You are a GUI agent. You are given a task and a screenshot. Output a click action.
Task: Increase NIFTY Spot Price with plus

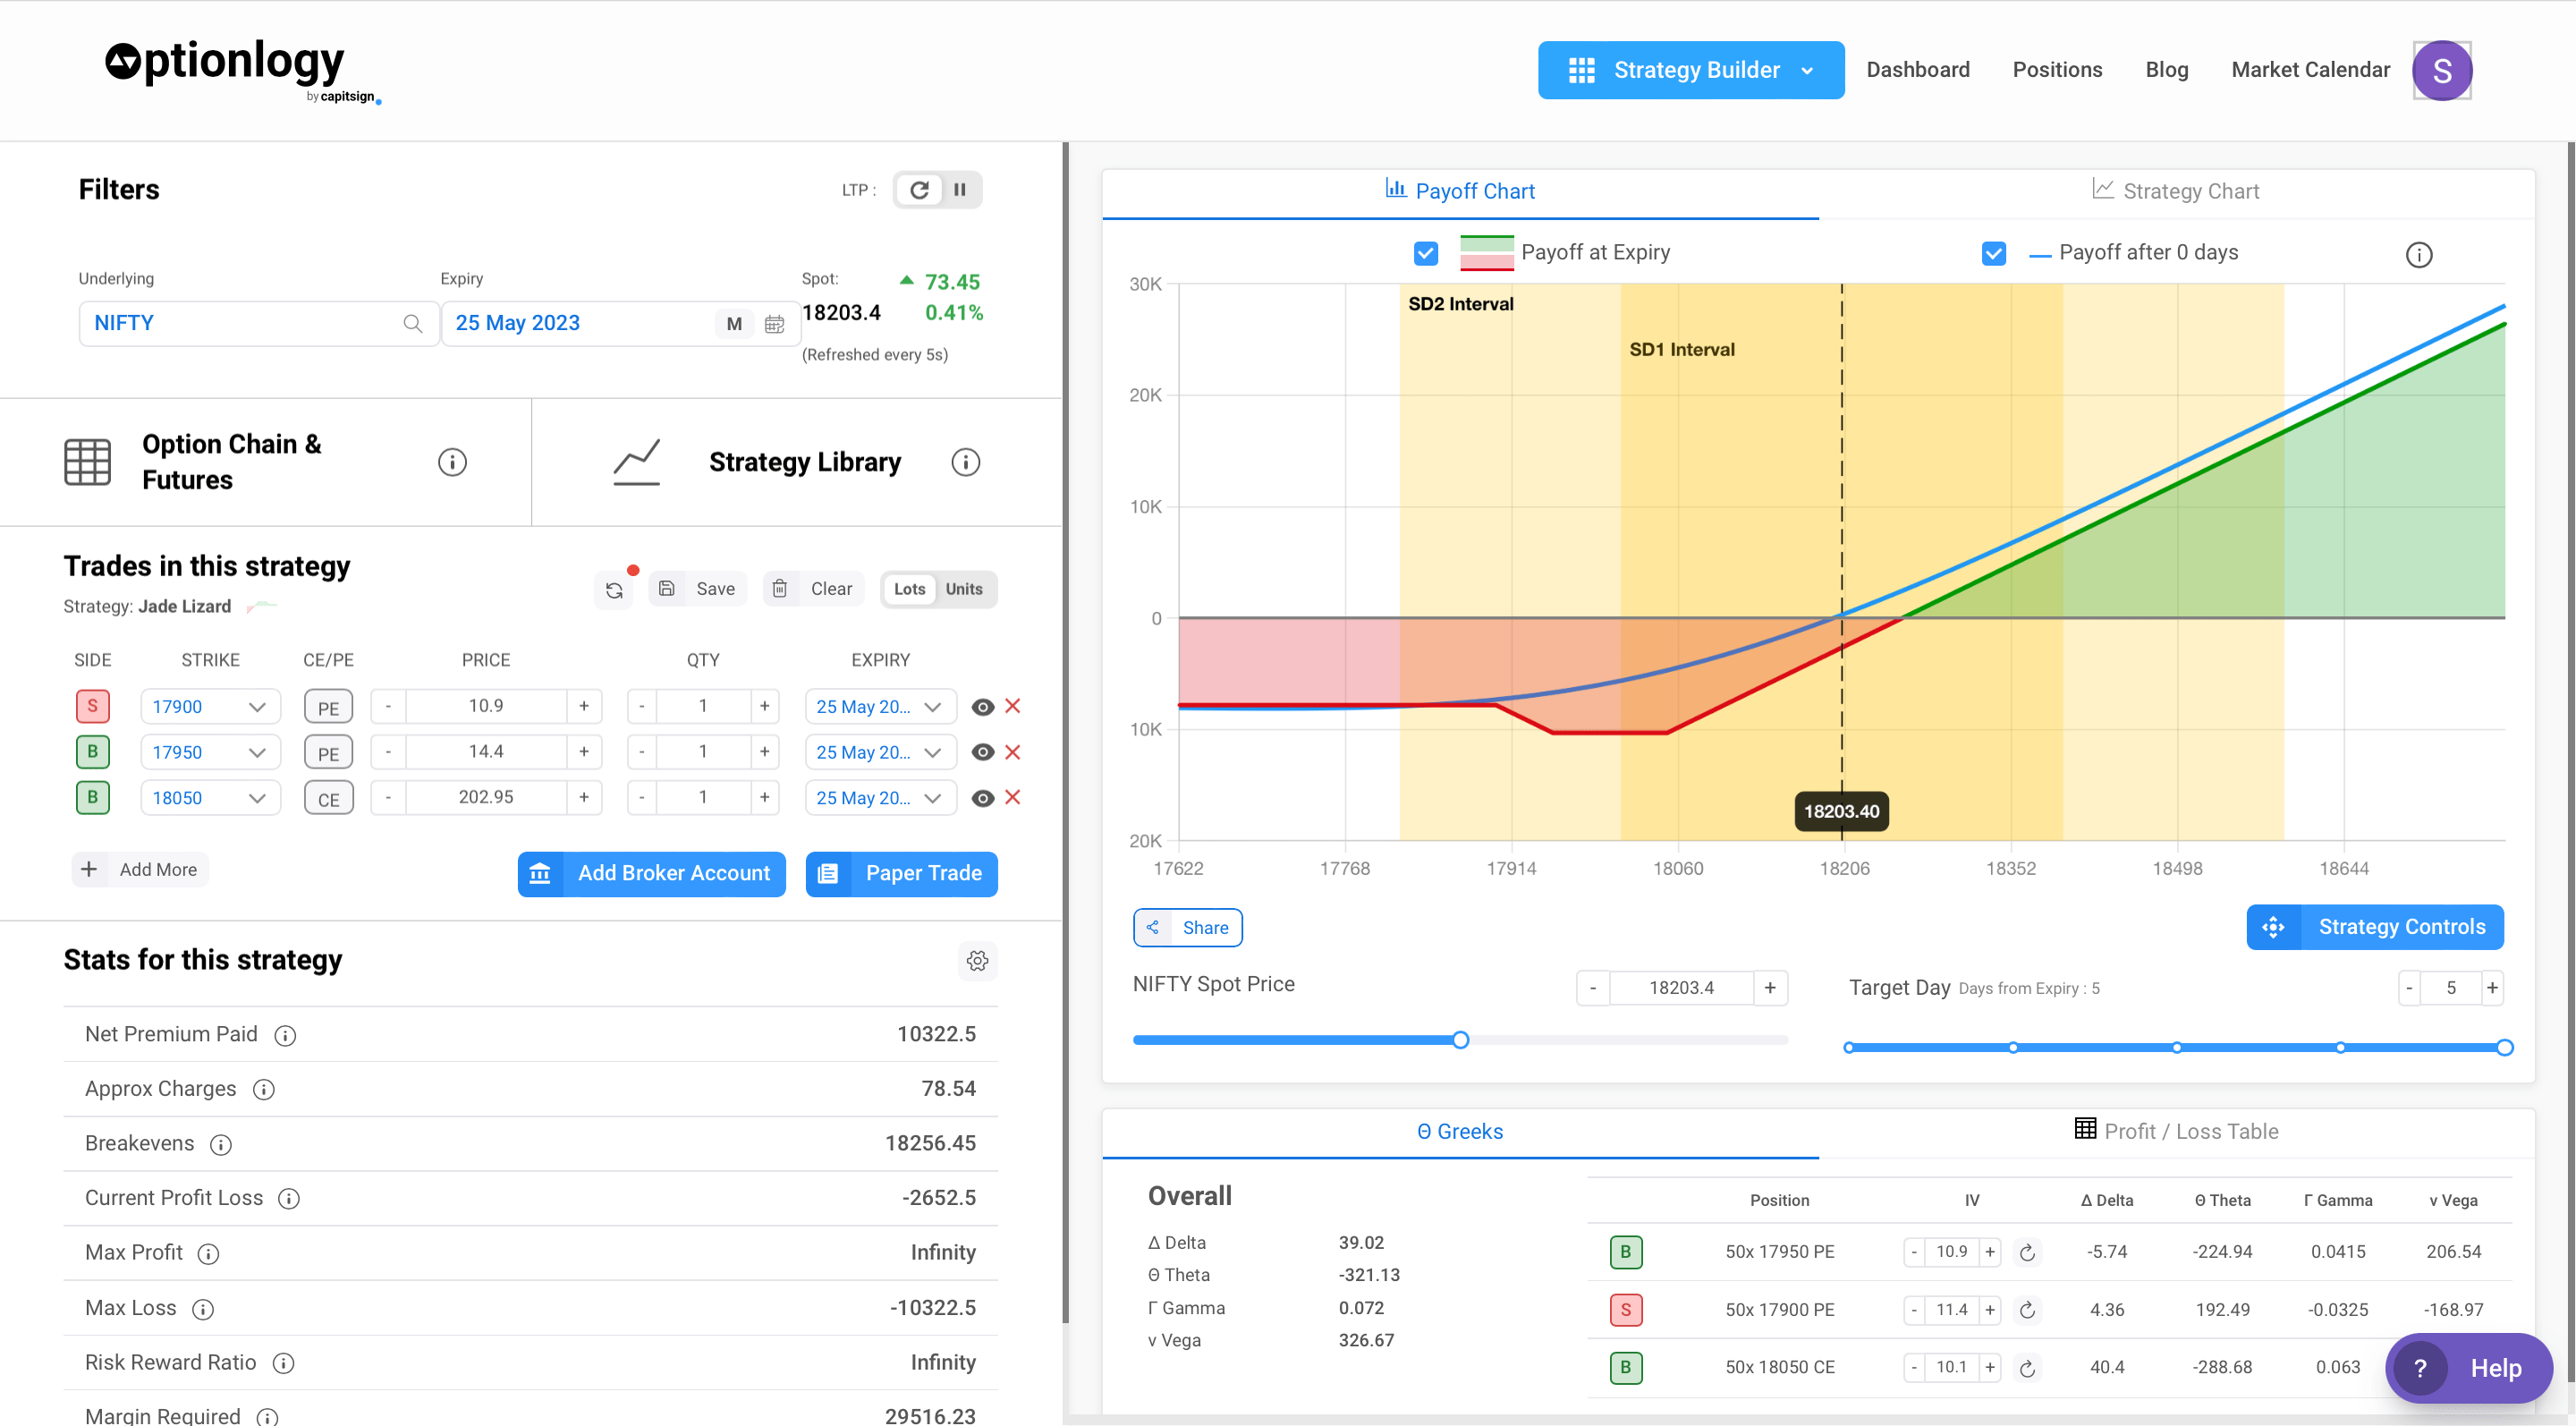[x=1770, y=988]
